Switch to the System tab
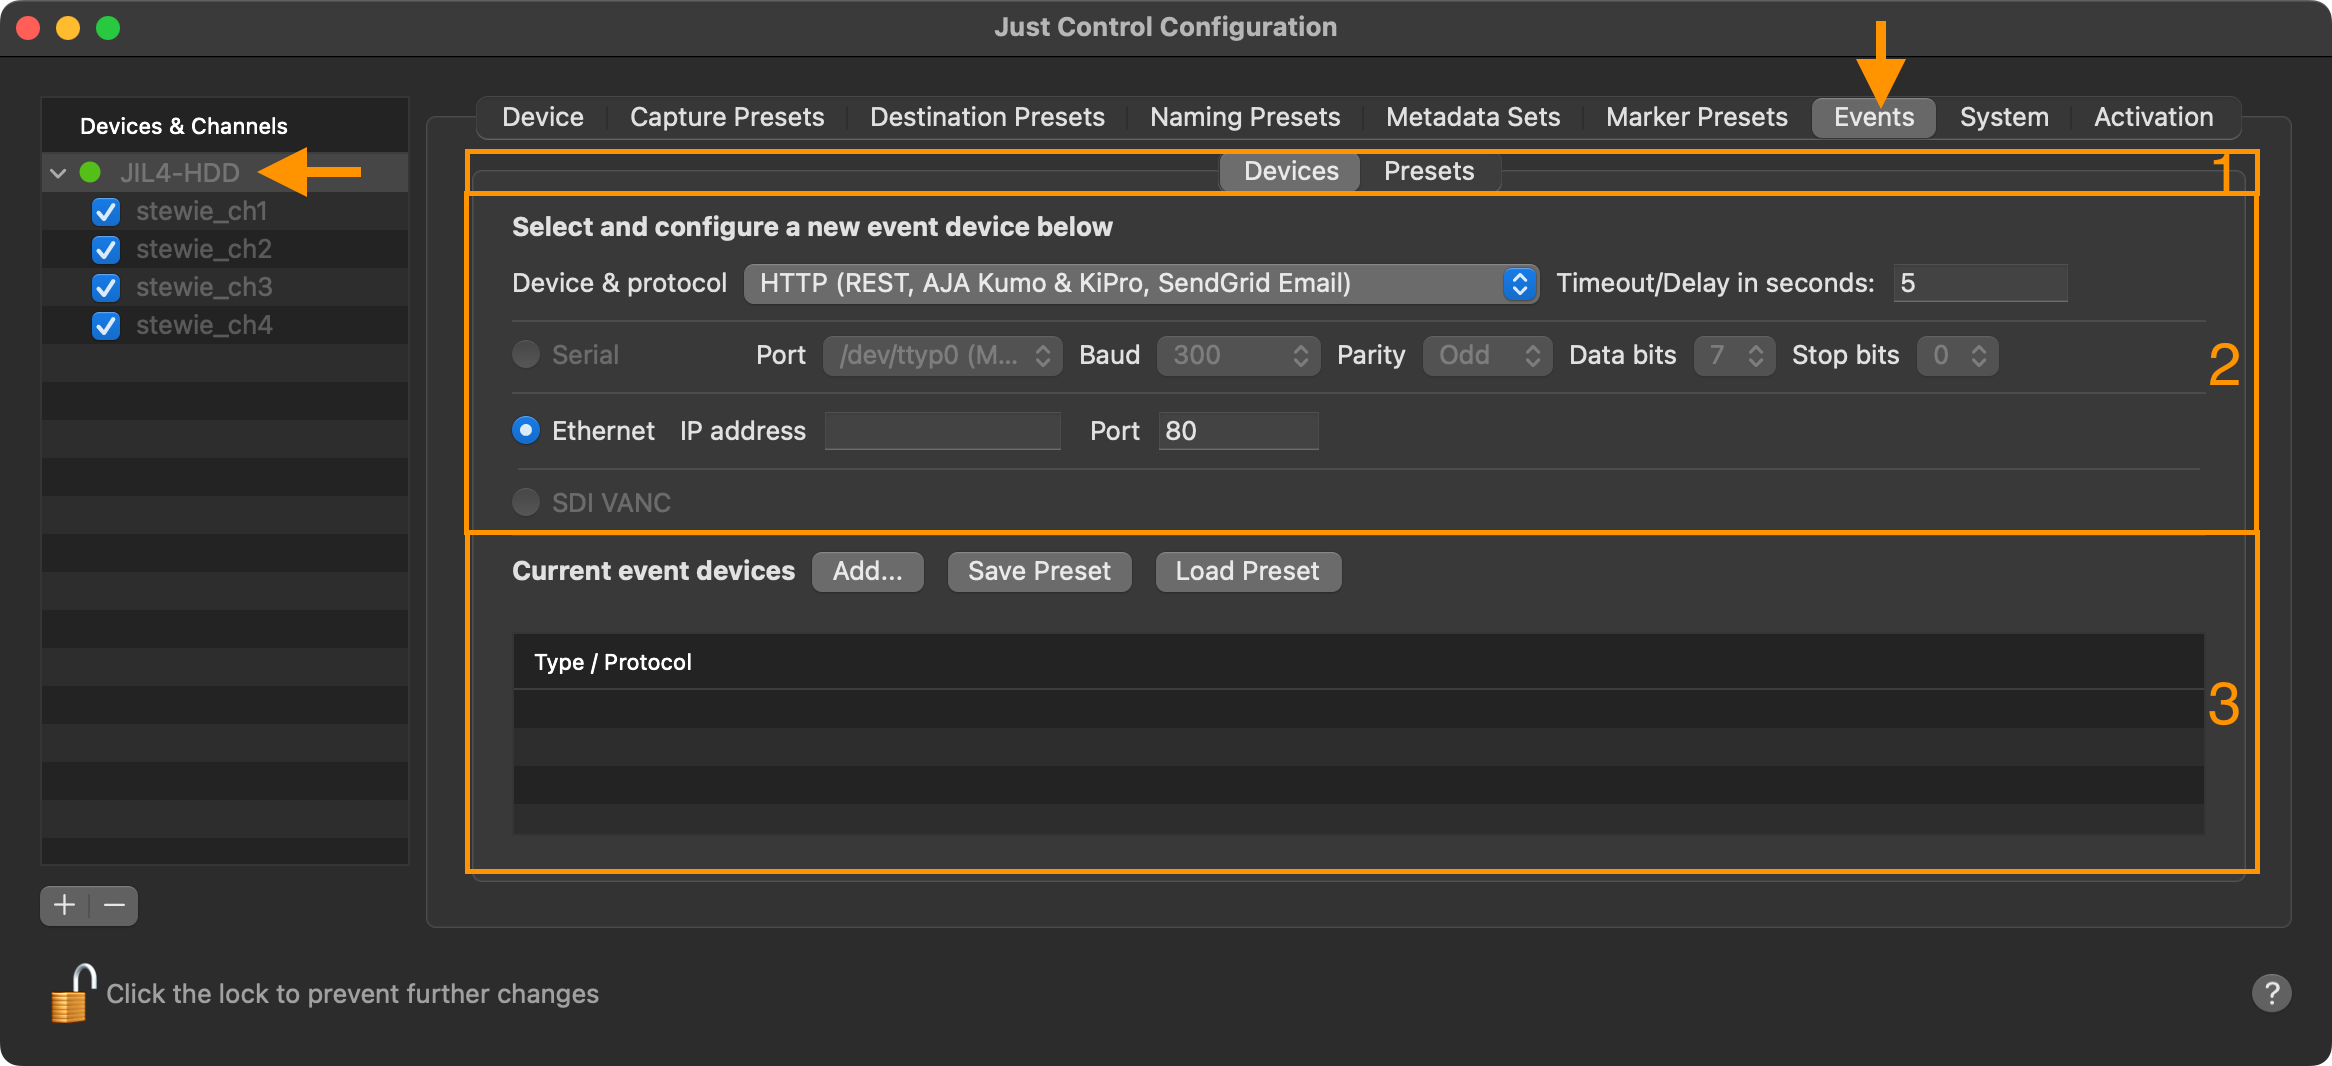This screenshot has height=1066, width=2332. pyautogui.click(x=2004, y=117)
